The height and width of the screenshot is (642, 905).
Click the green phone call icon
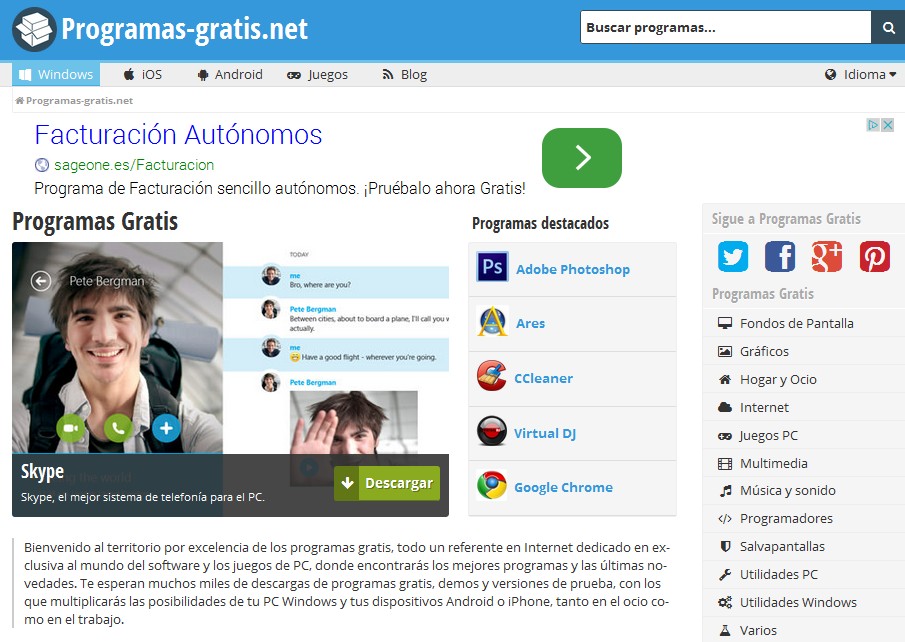118,428
